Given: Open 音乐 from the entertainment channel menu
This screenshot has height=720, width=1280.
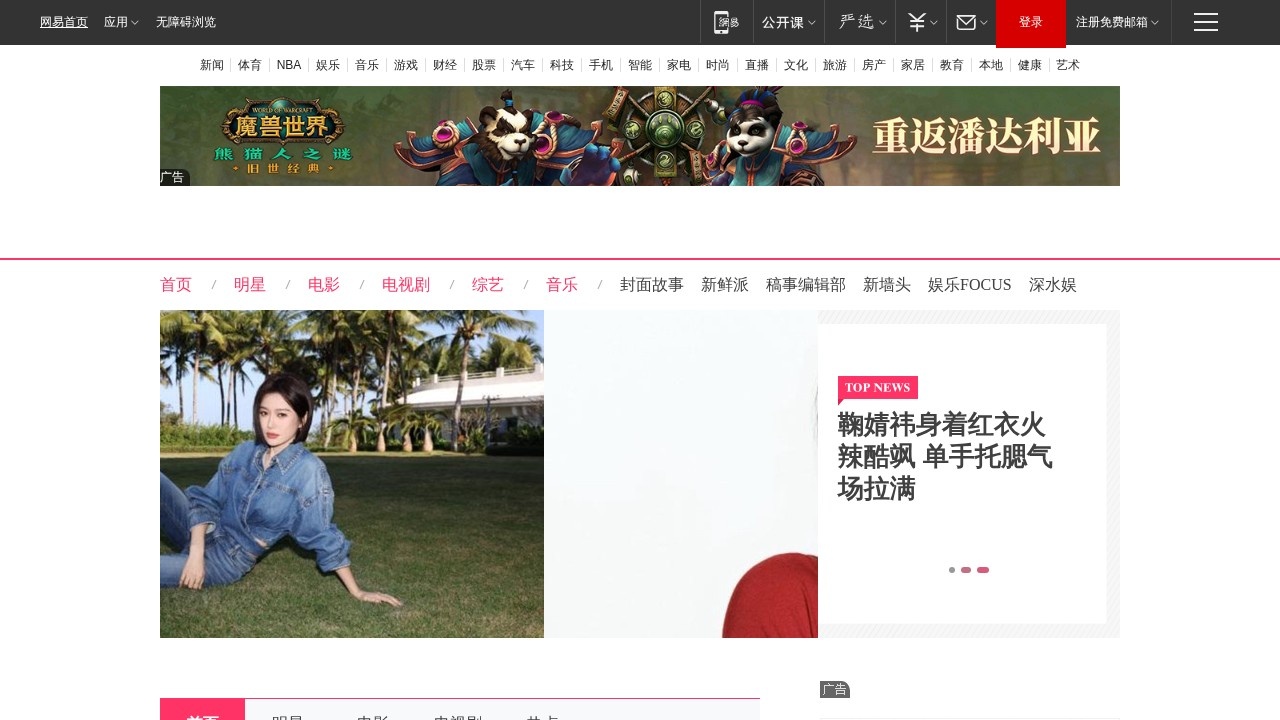Looking at the screenshot, I should [x=562, y=285].
